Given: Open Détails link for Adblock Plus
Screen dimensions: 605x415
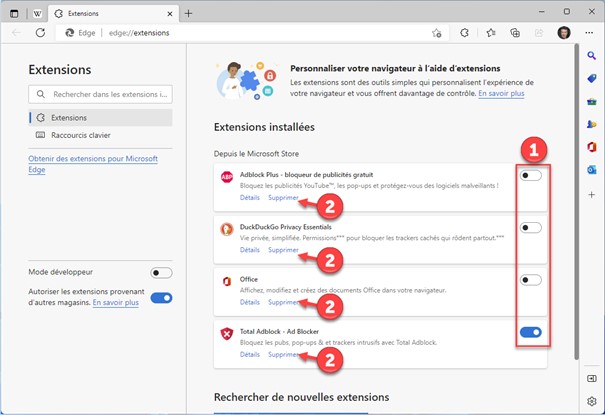Looking at the screenshot, I should pos(250,197).
